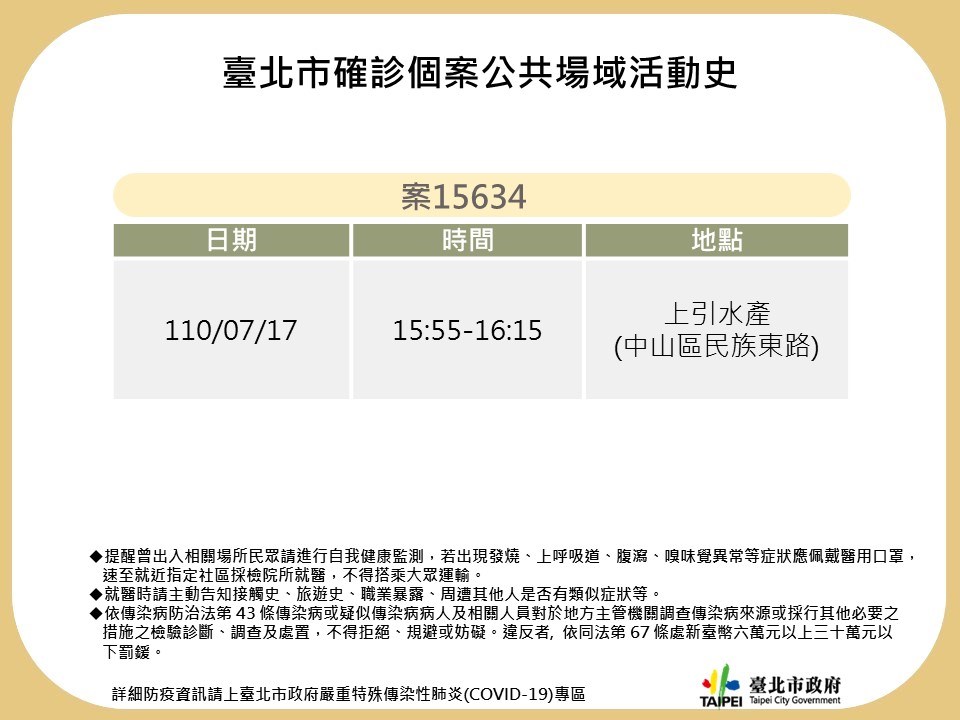The height and width of the screenshot is (720, 960).
Task: Click the first diamond bullet before 提醒
Action: [x=95, y=555]
